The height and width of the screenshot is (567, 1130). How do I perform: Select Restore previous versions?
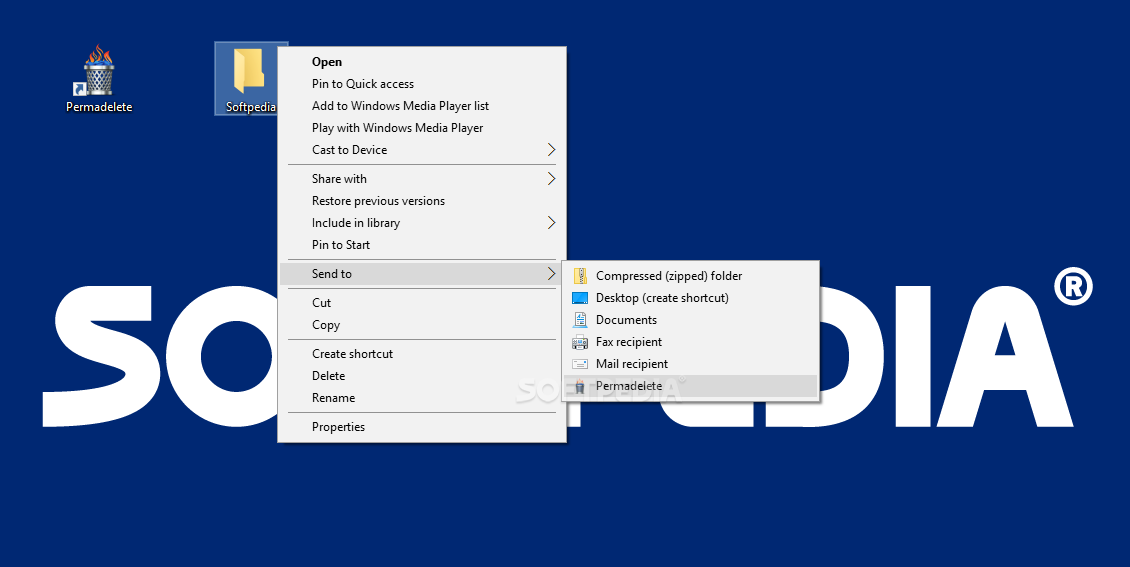click(x=422, y=201)
